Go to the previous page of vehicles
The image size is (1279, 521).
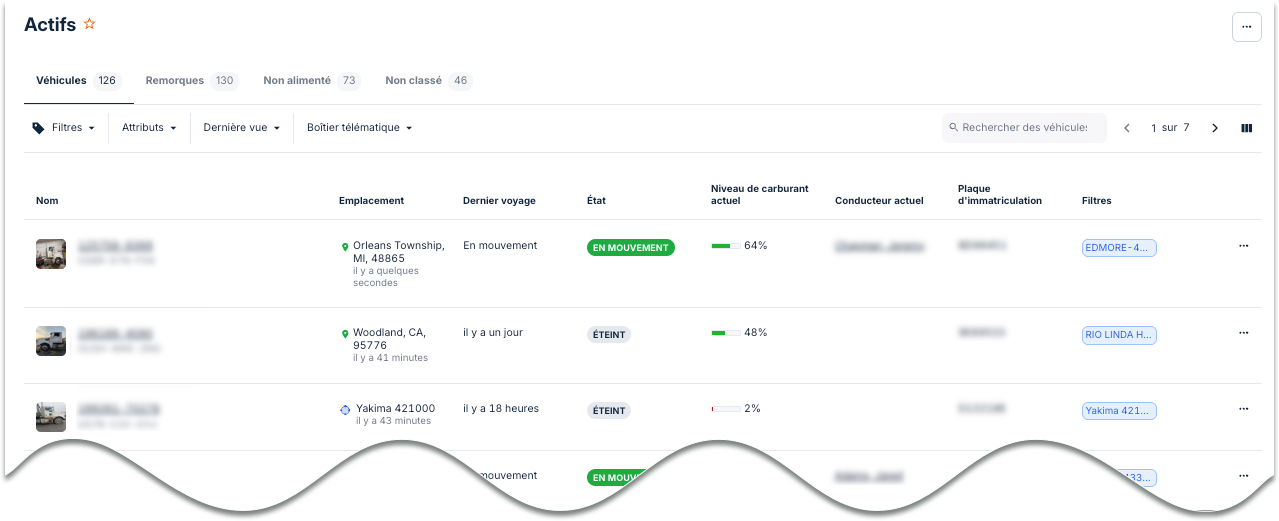pyautogui.click(x=1127, y=128)
